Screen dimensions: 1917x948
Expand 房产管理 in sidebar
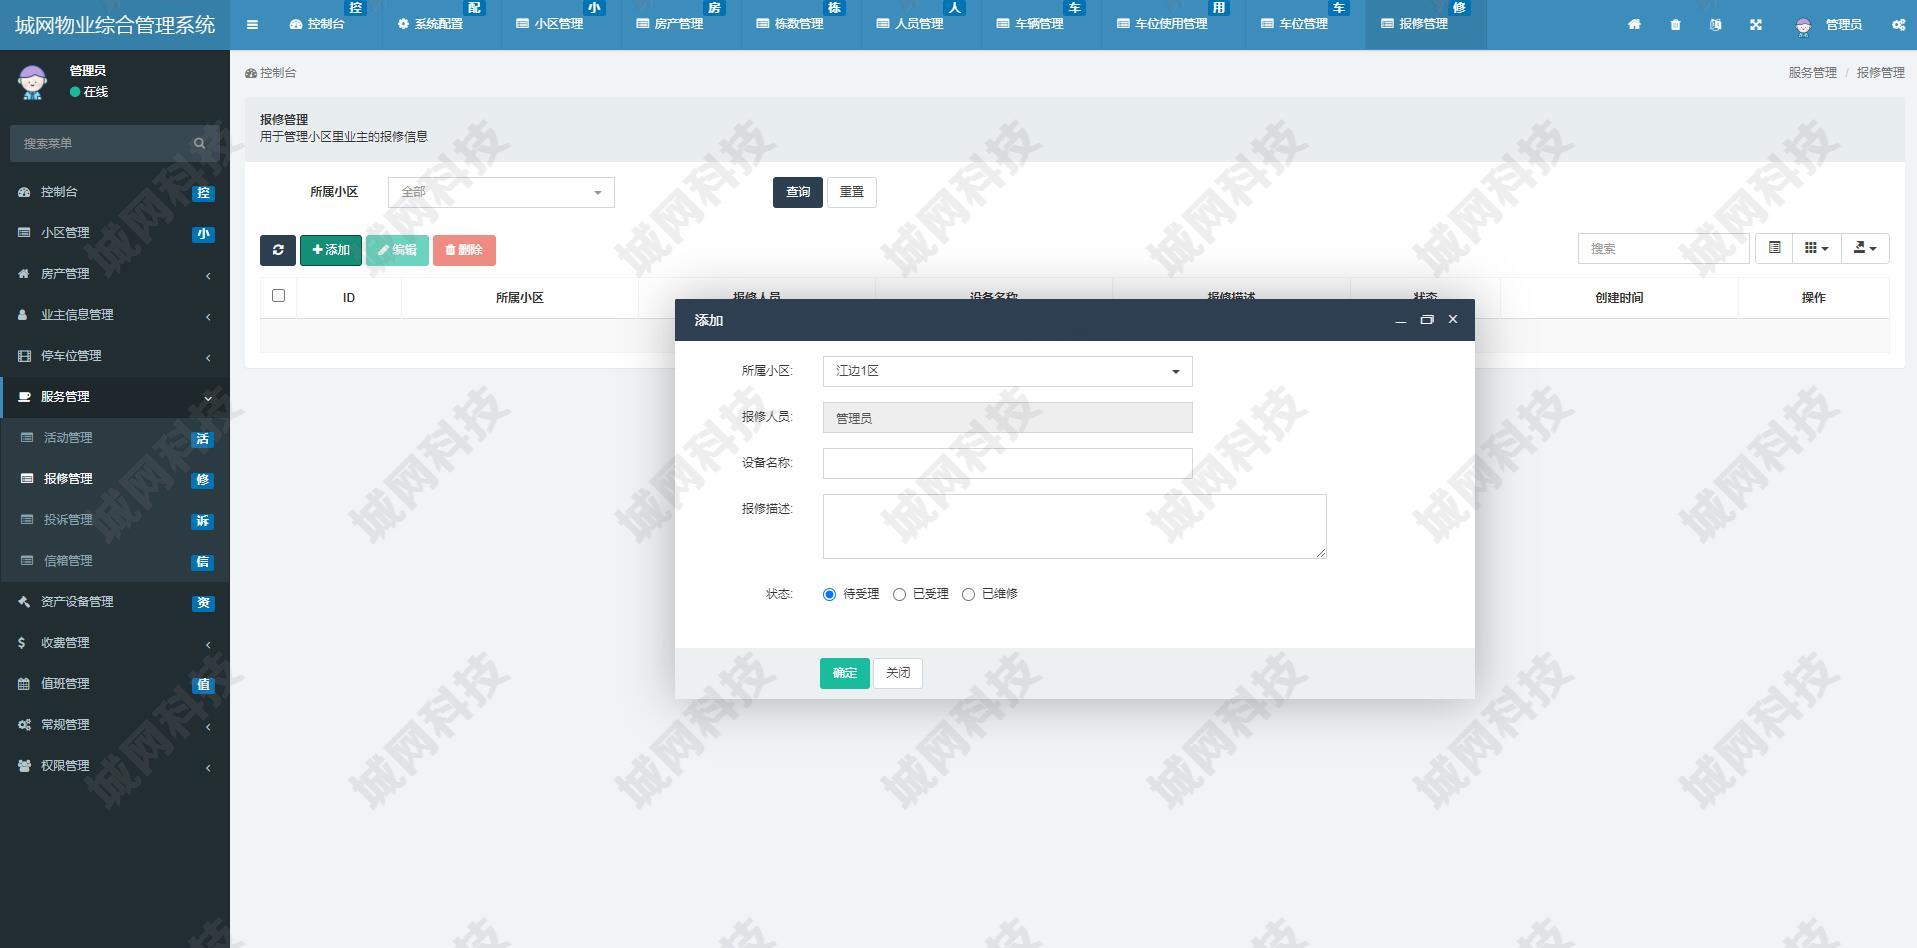pos(115,273)
